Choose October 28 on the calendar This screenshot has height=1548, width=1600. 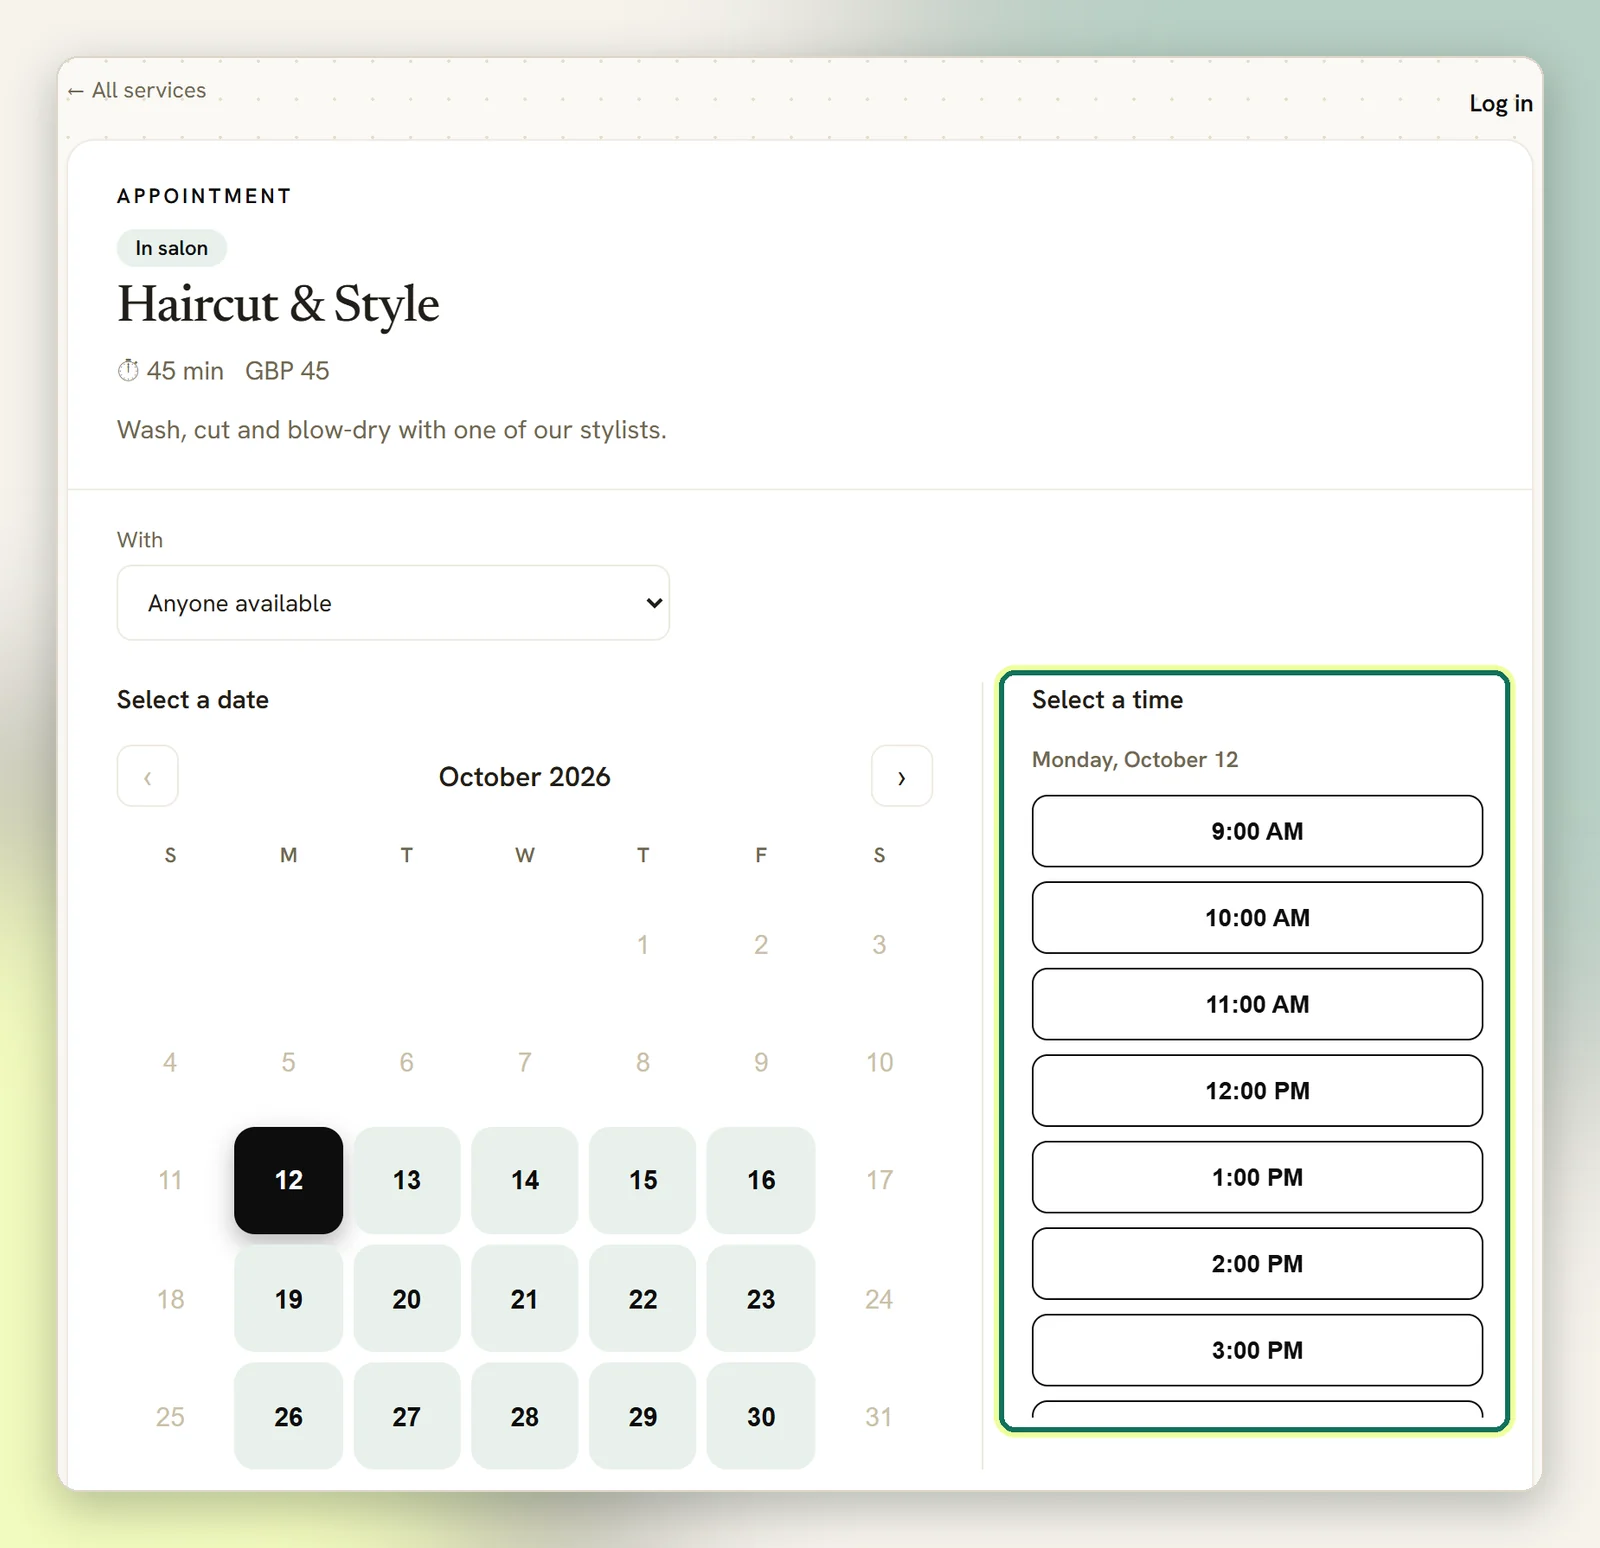(x=525, y=1416)
